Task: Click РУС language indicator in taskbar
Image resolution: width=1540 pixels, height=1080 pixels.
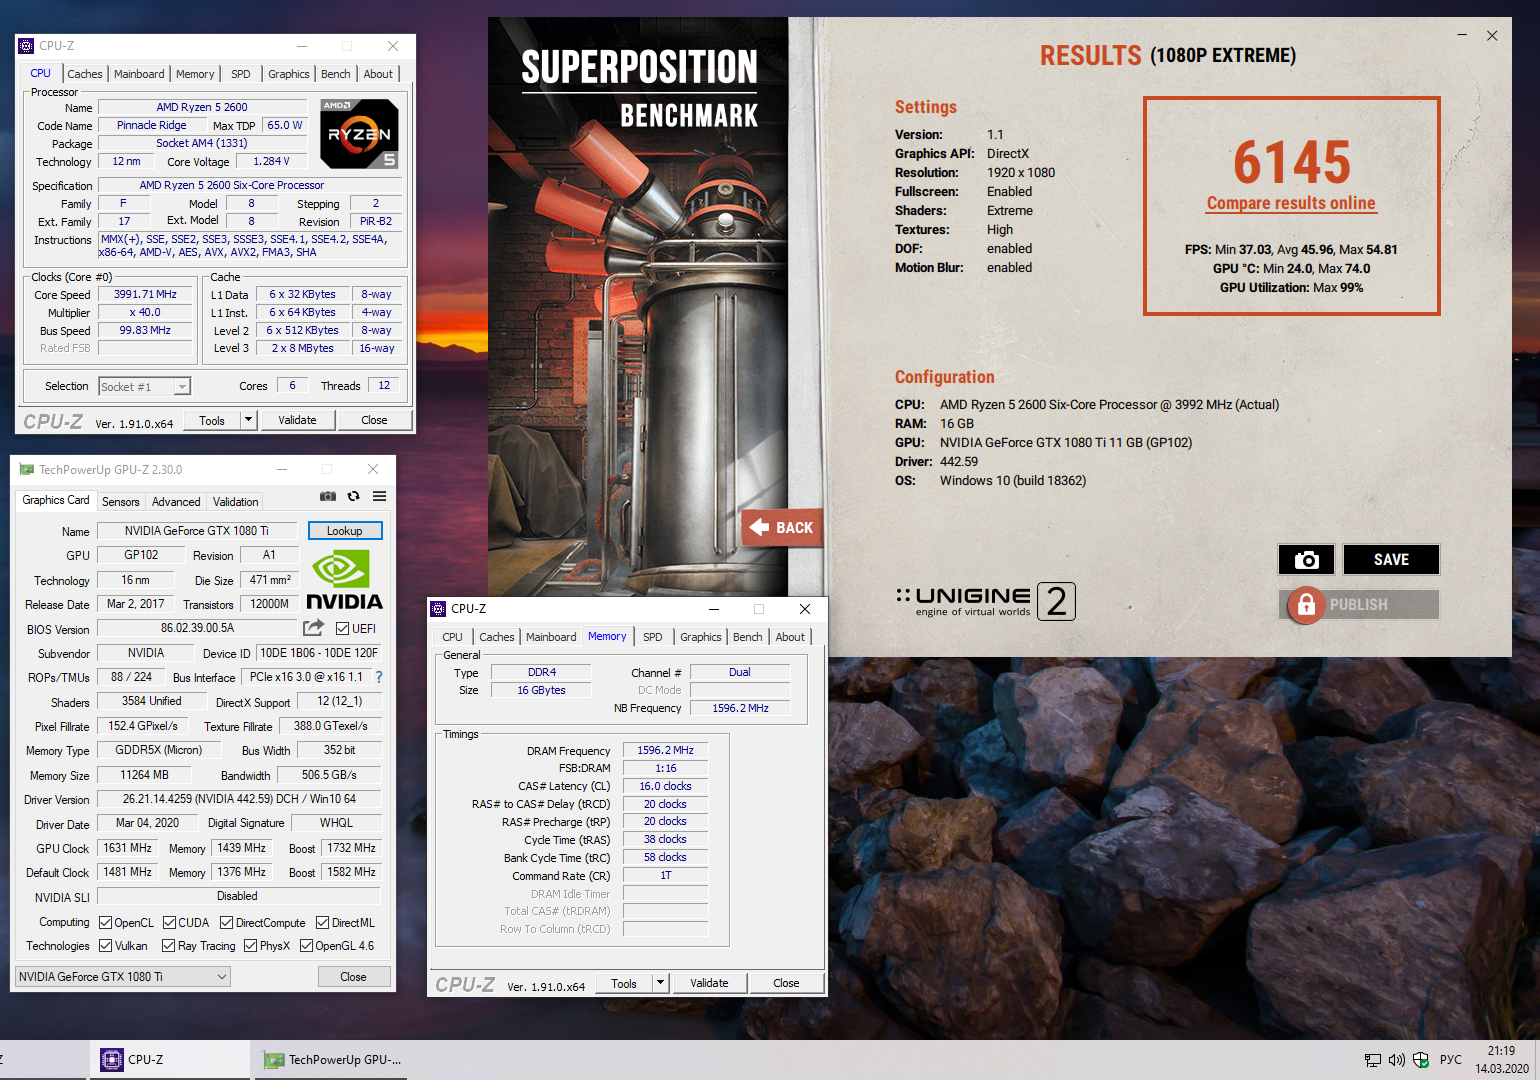Action: [1451, 1060]
